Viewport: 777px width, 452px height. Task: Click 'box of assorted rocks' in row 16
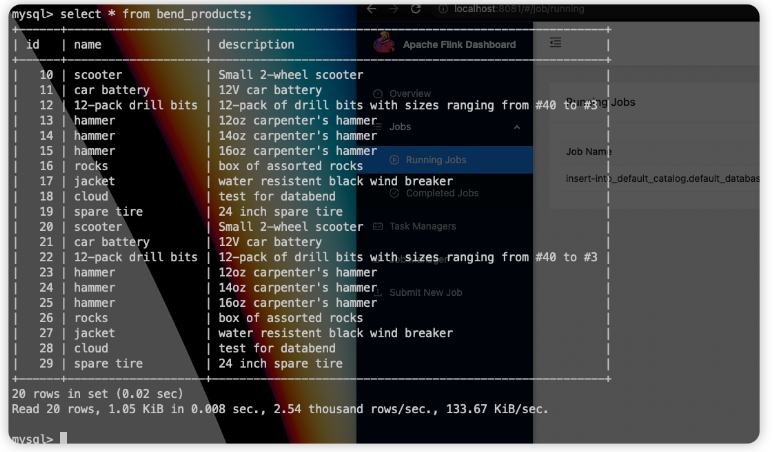click(291, 166)
